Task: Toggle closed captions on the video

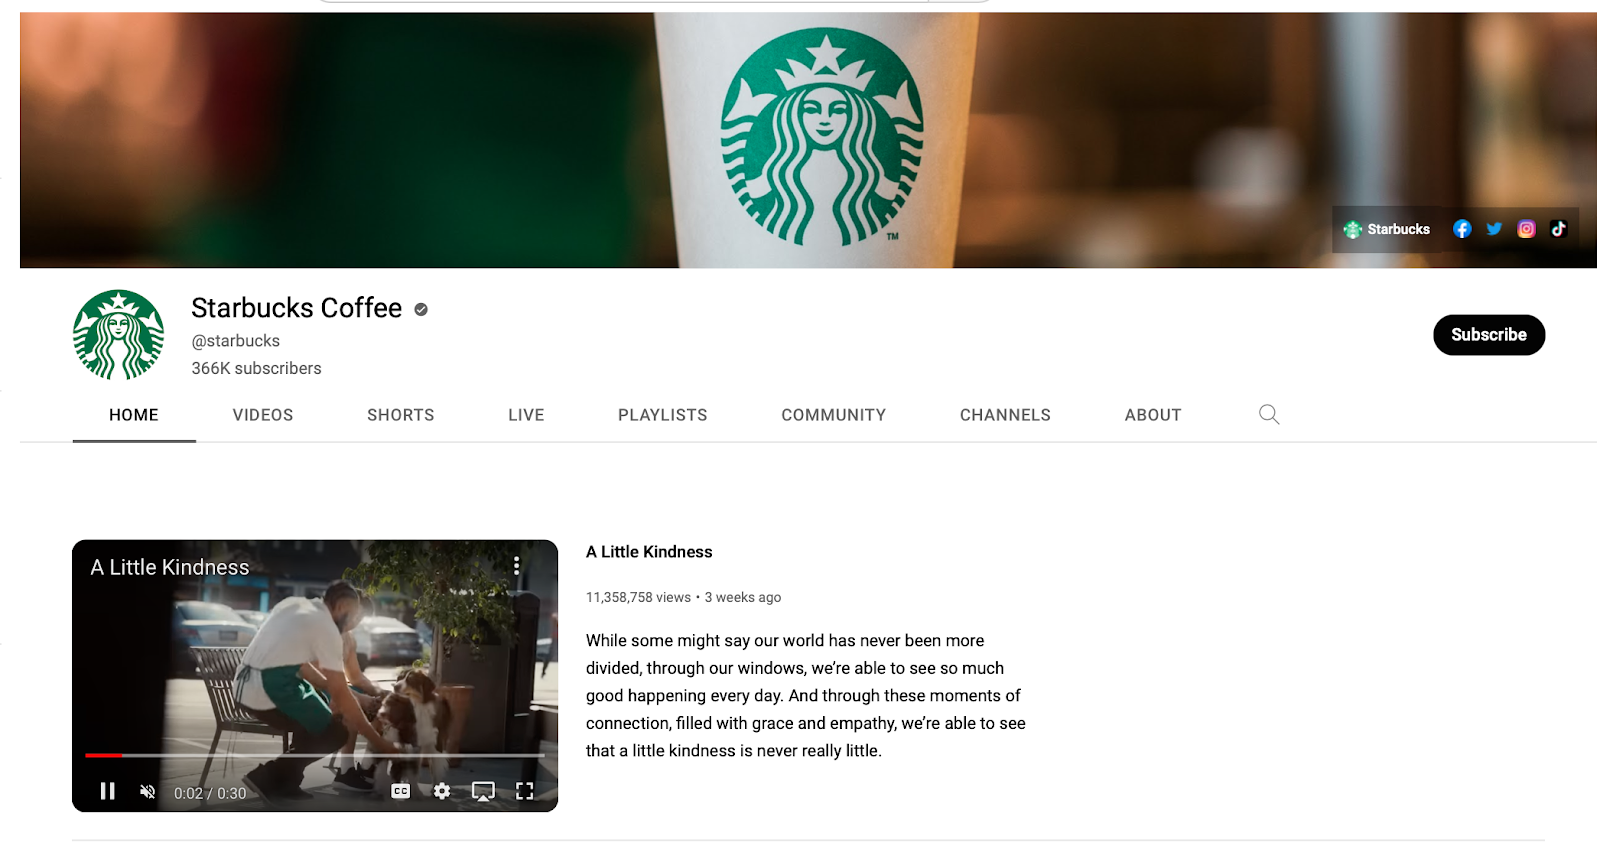Action: [401, 791]
